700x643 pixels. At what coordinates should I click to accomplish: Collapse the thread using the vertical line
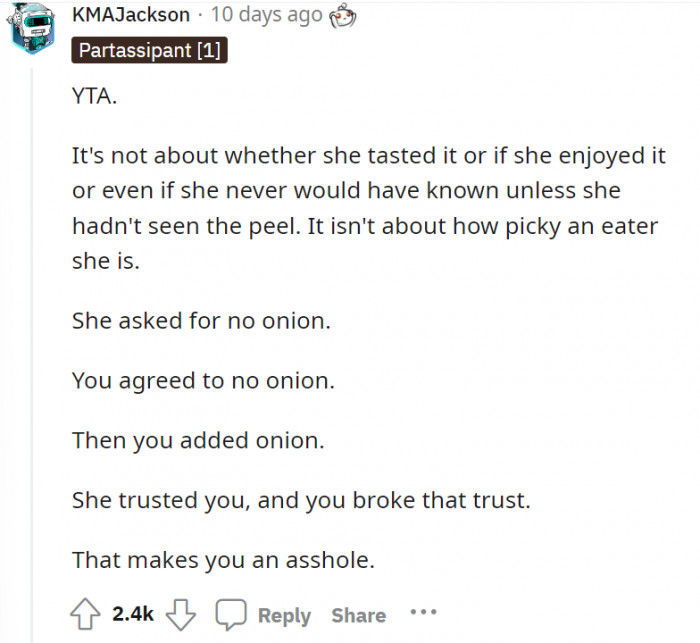(x=31, y=350)
